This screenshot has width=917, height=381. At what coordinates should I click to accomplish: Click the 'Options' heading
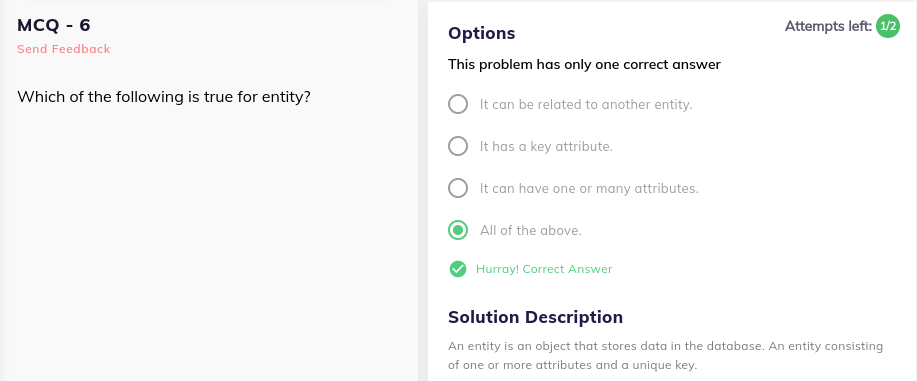tap(481, 33)
